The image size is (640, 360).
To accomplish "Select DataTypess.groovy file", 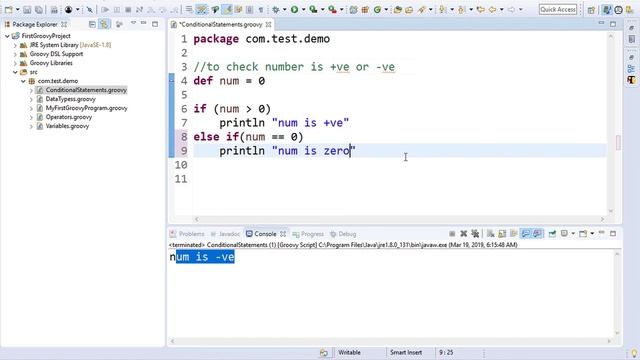I will (70, 99).
